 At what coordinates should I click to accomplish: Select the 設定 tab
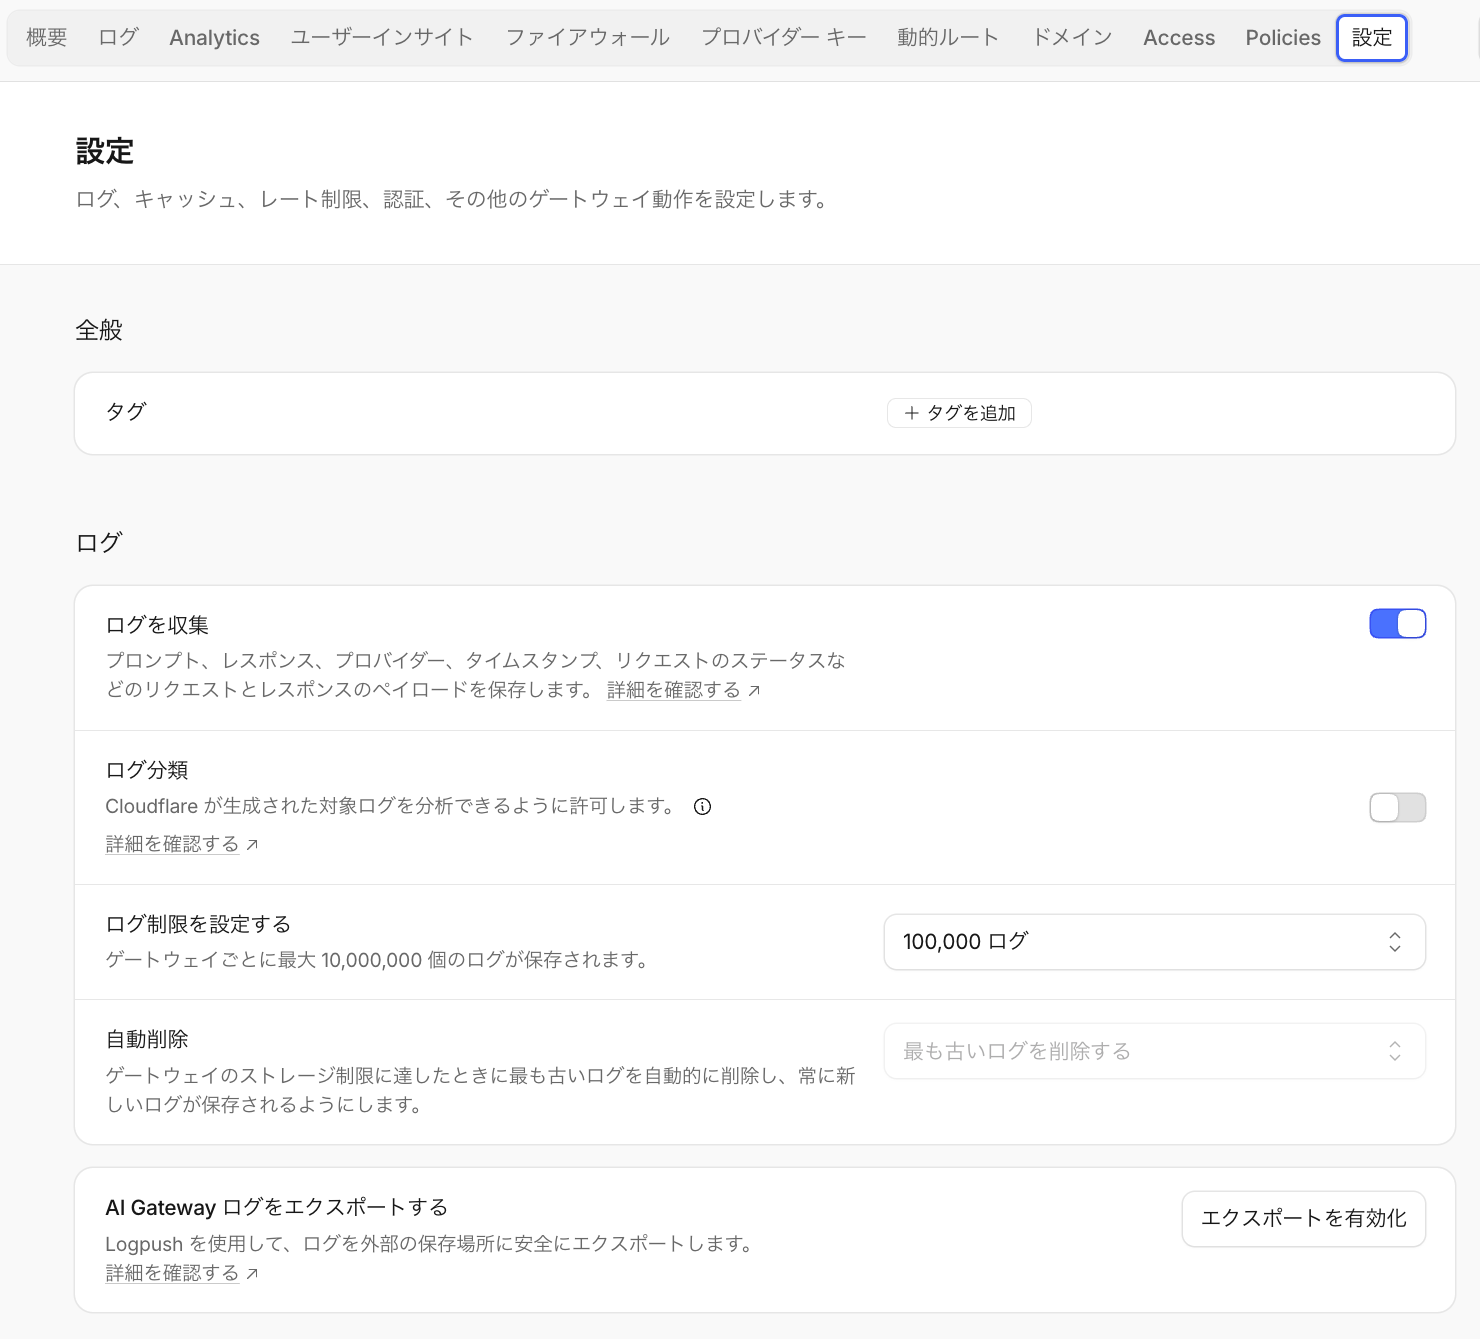[1372, 38]
